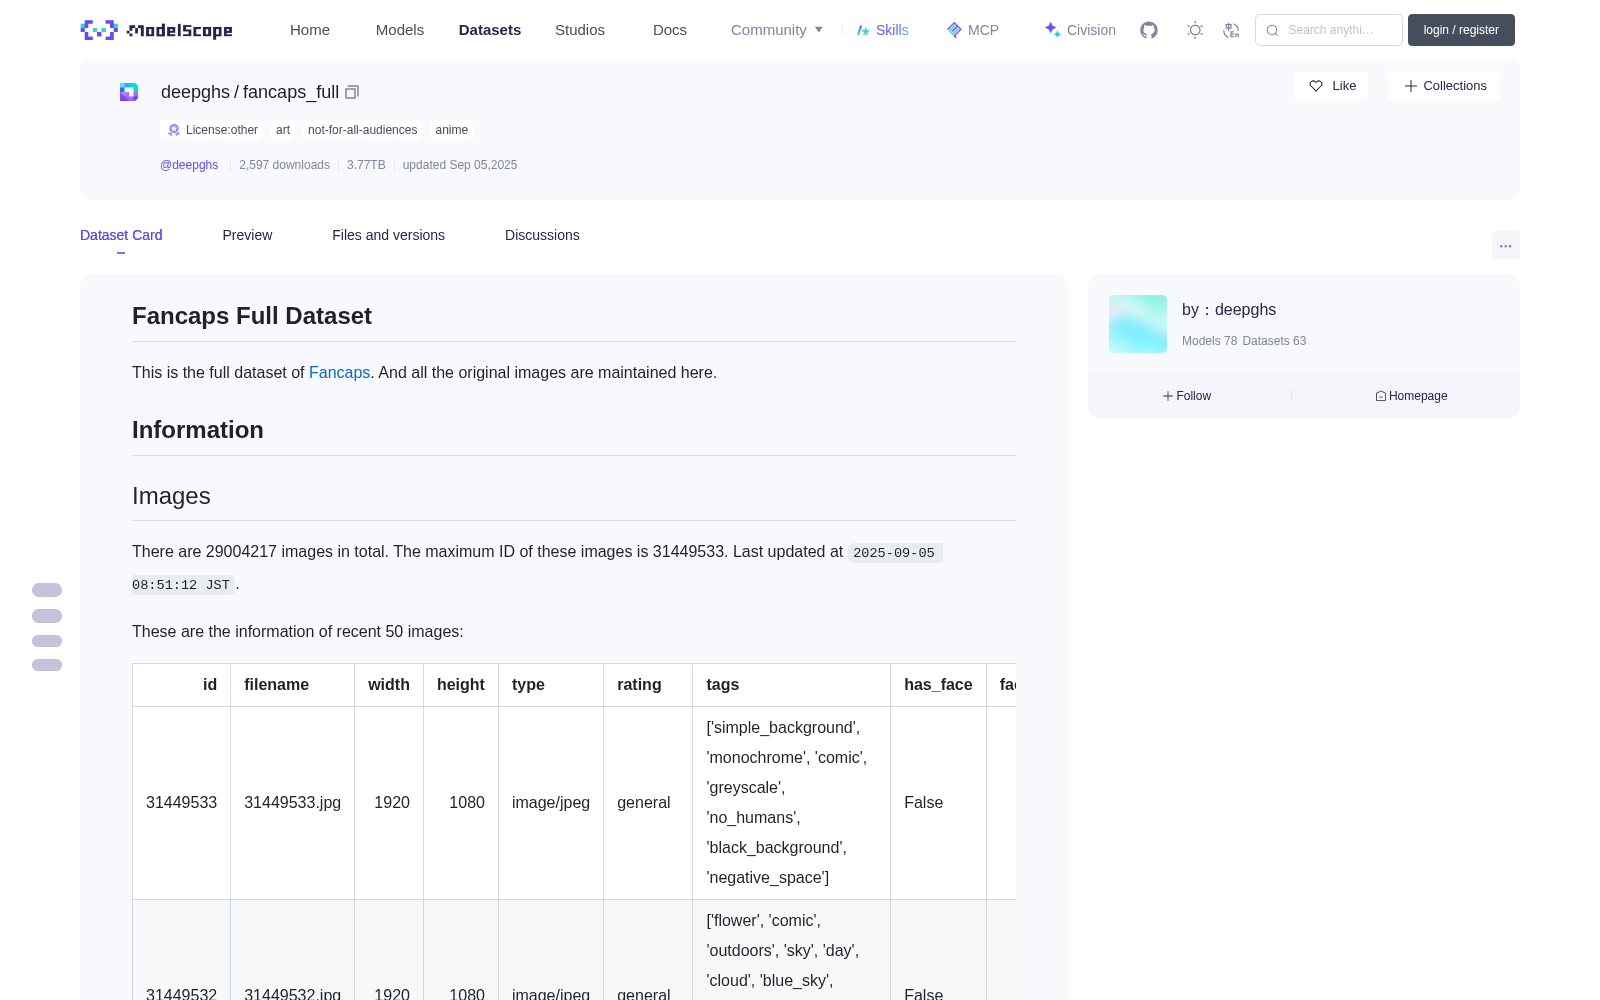The image size is (1600, 1000).
Task: Open the MCP nav item
Action: [x=973, y=30]
